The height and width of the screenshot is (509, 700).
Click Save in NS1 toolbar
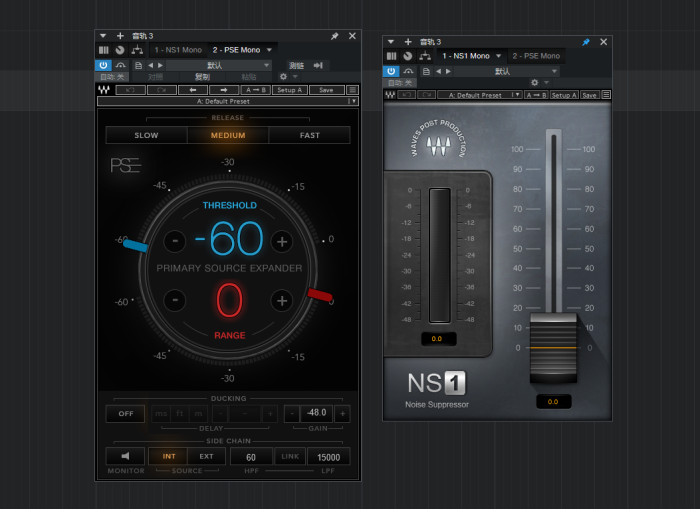(589, 95)
